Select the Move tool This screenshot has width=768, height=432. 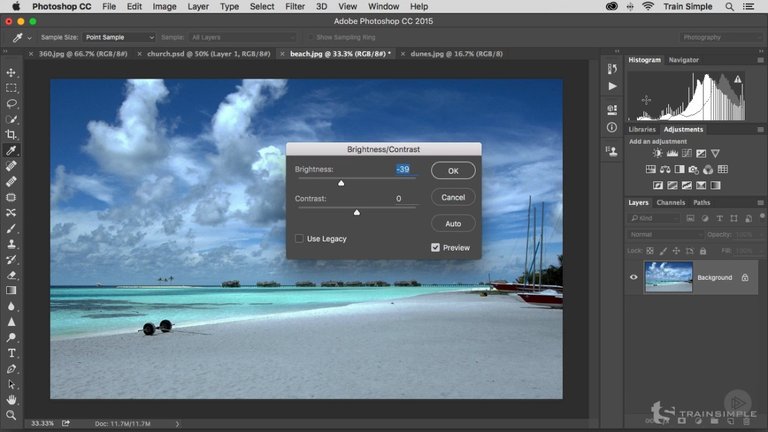click(x=11, y=73)
